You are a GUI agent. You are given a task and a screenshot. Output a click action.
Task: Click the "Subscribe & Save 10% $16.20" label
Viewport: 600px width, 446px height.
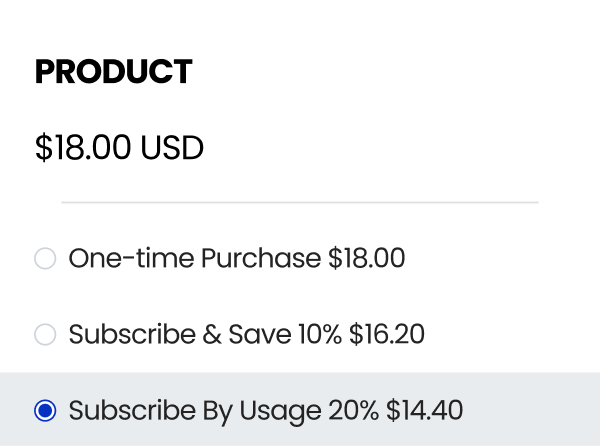[246, 335]
